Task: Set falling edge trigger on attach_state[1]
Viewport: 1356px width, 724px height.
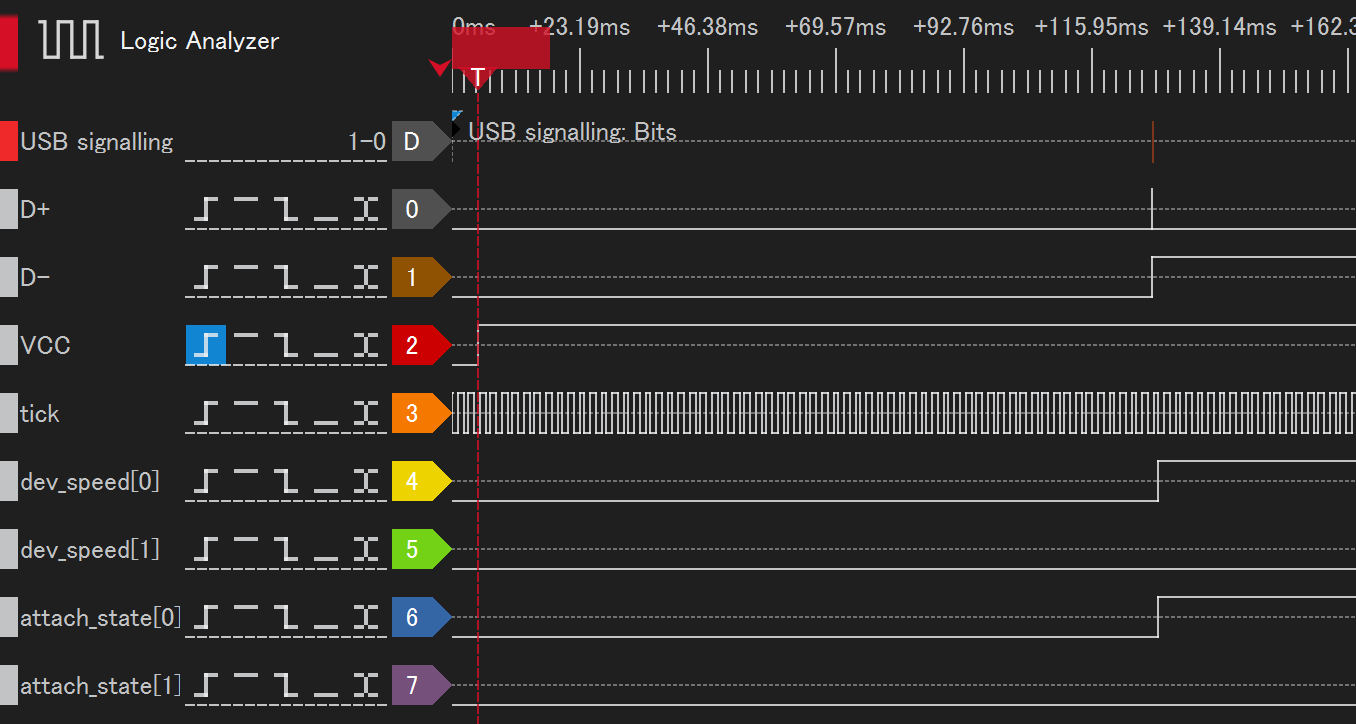Action: (286, 685)
